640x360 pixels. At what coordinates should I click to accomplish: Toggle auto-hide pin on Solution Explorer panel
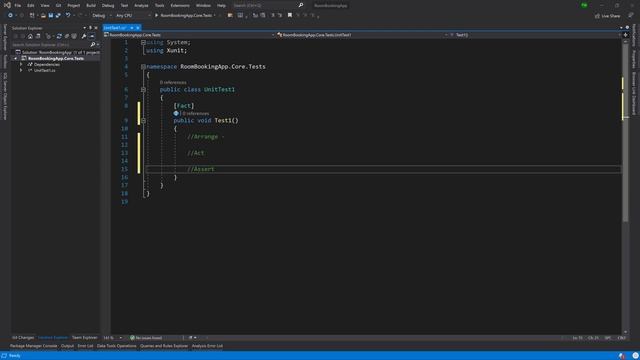pyautogui.click(x=90, y=28)
